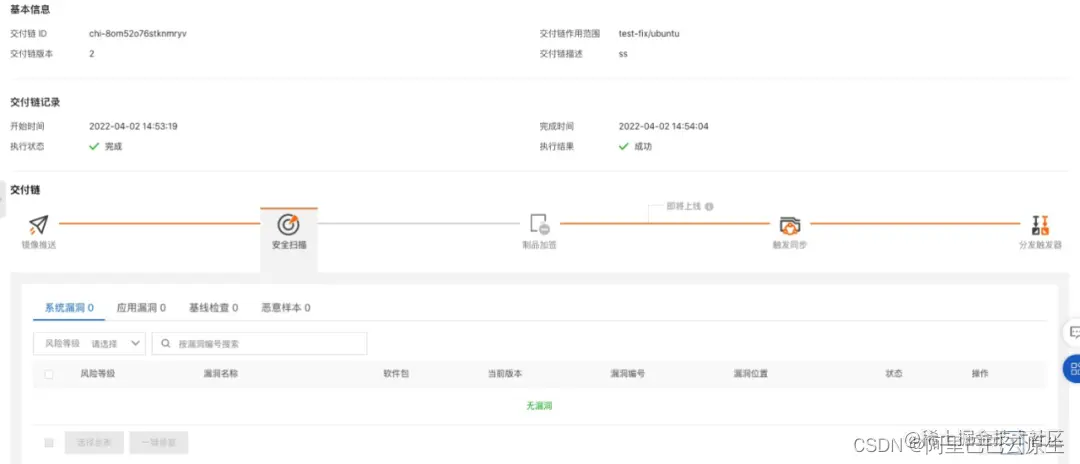The image size is (1080, 464).
Task: Tick the select-all checkbox in table header
Action: pyautogui.click(x=49, y=374)
